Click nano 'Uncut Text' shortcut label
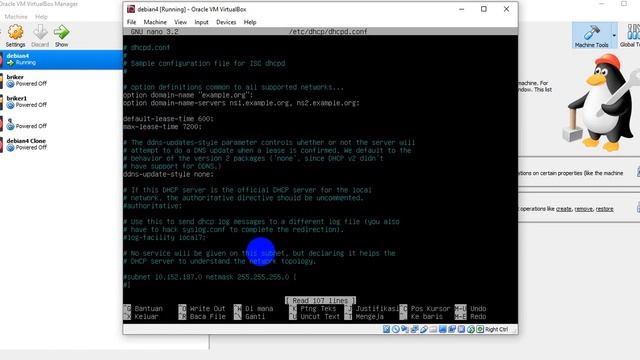Viewport: 640px width, 360px height. tap(320, 316)
